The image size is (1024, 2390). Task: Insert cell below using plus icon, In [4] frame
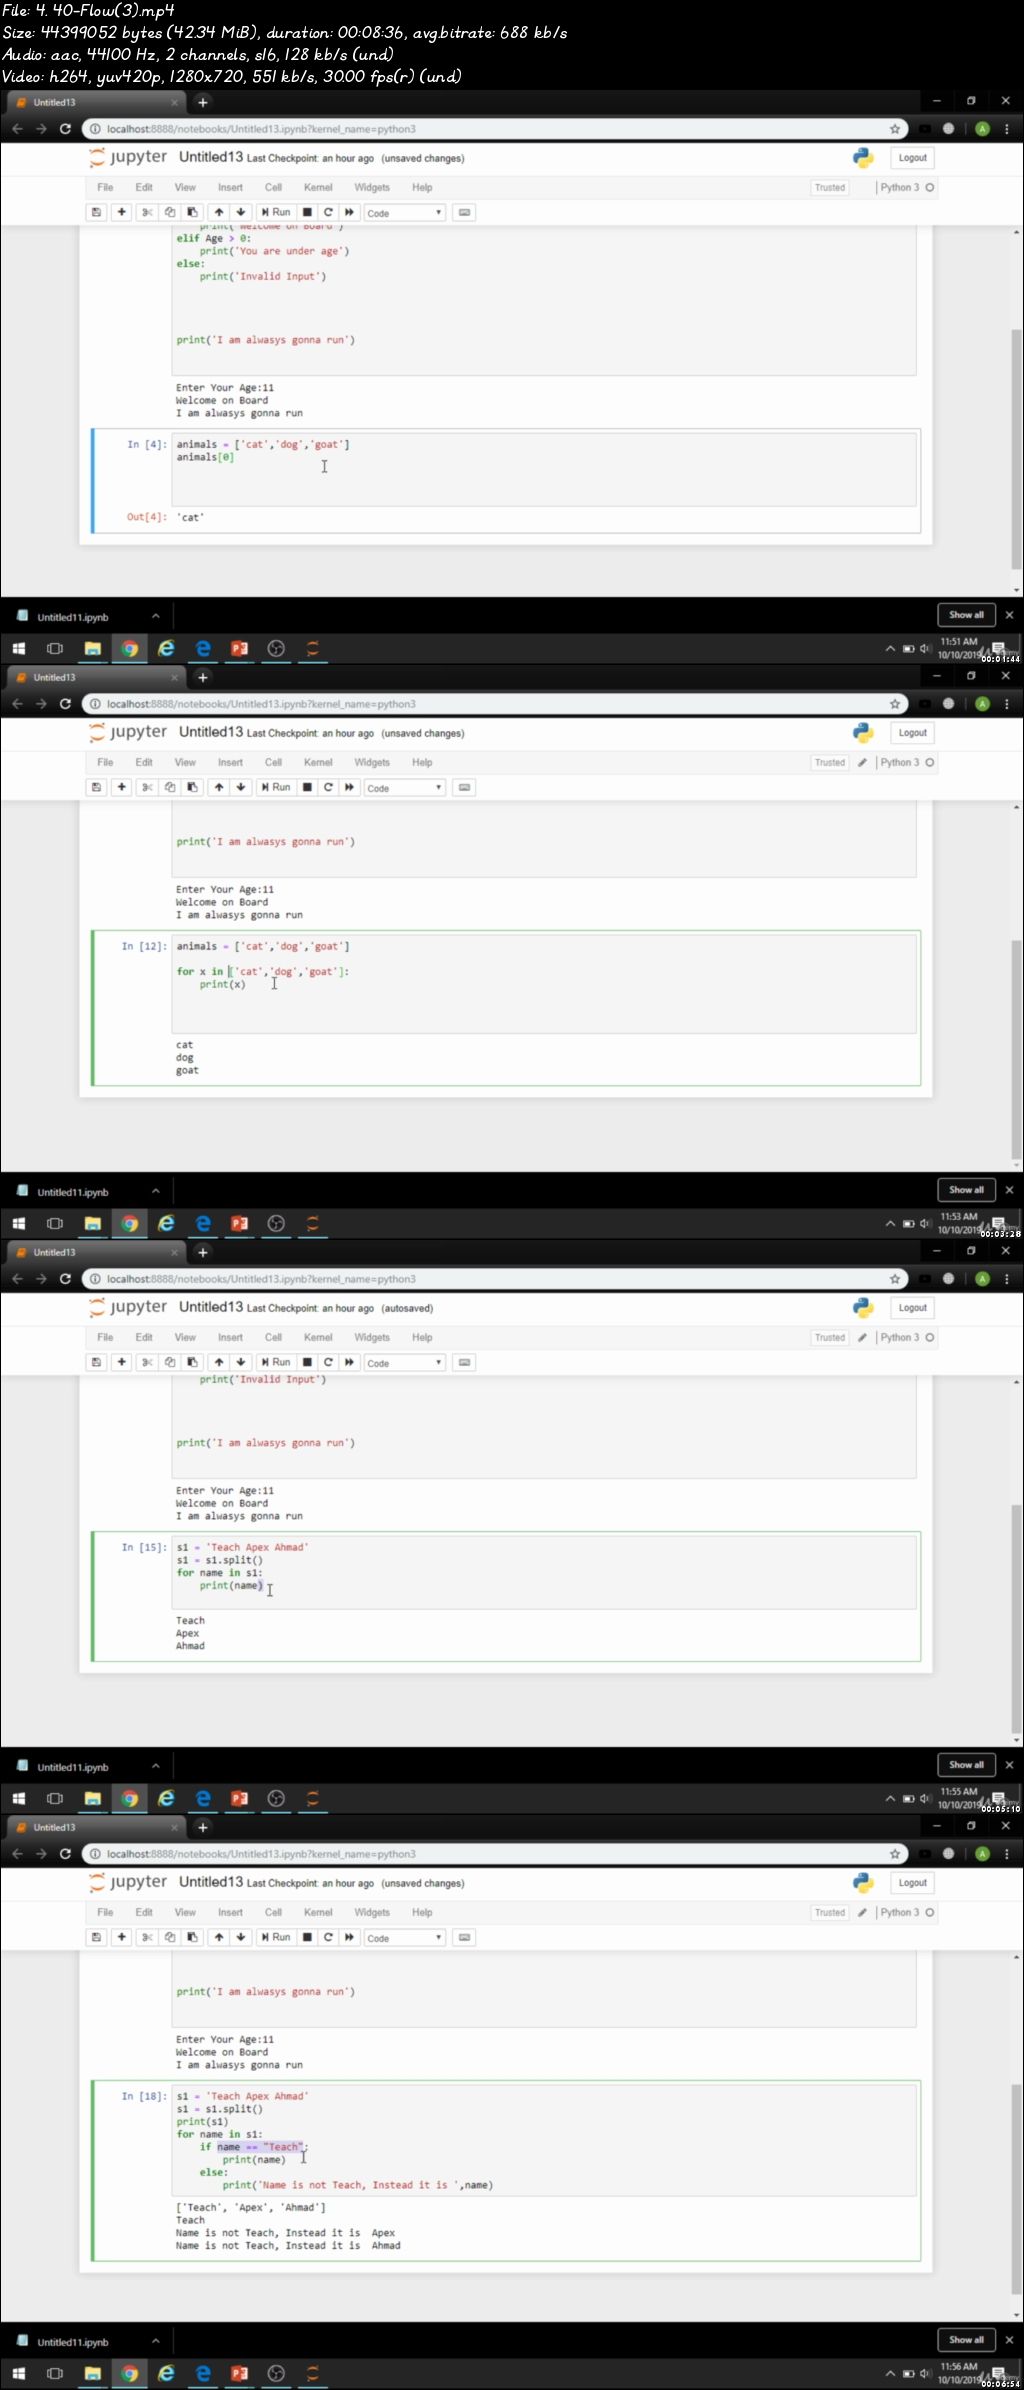click(x=121, y=212)
